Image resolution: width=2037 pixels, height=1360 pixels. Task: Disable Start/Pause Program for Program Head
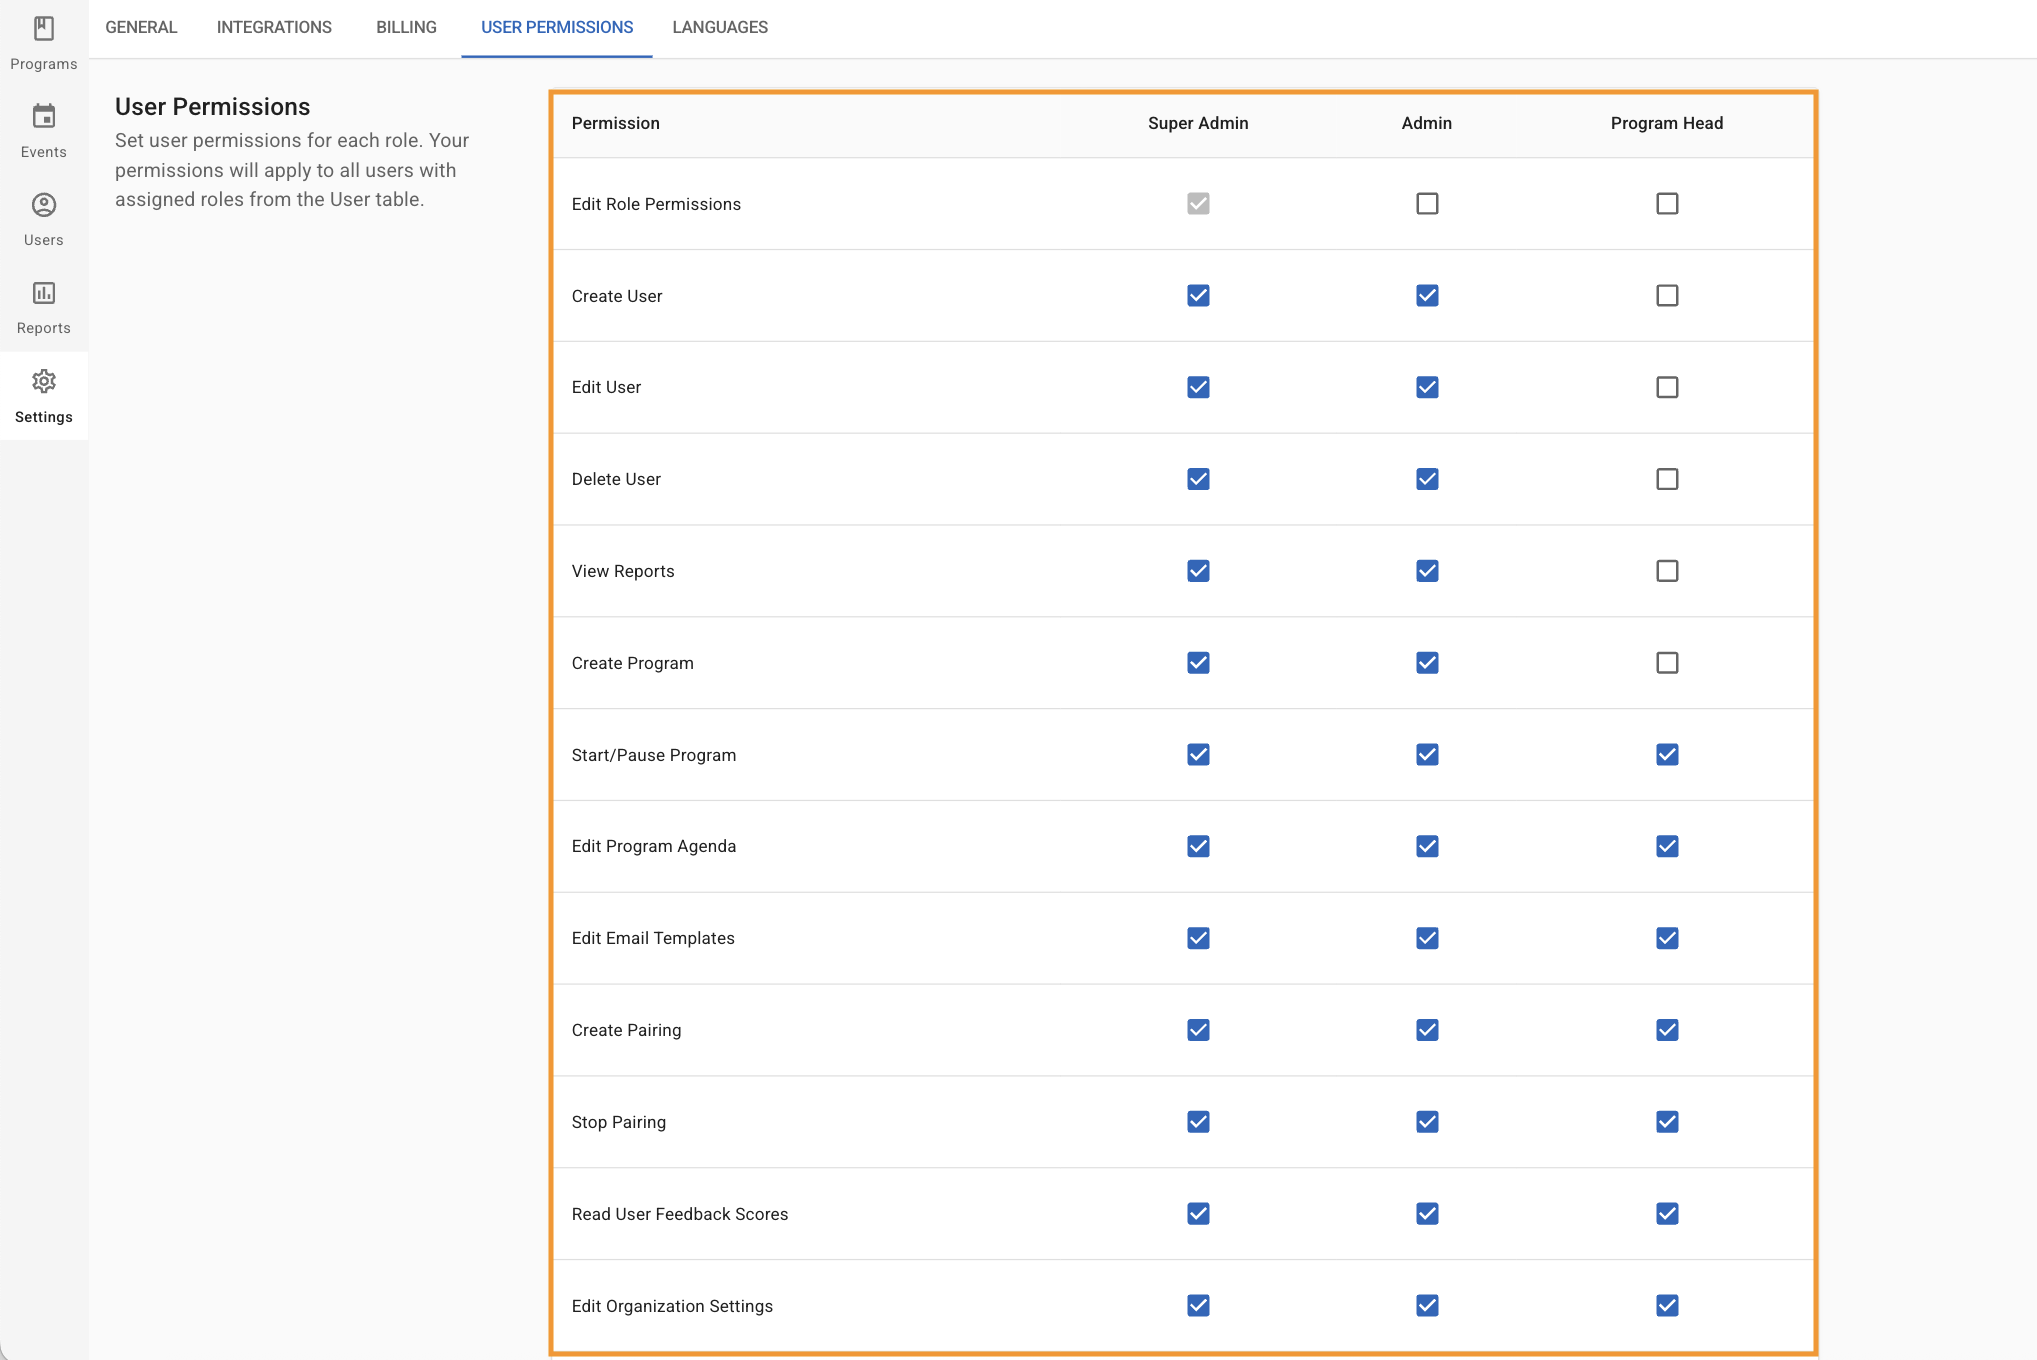click(1667, 755)
